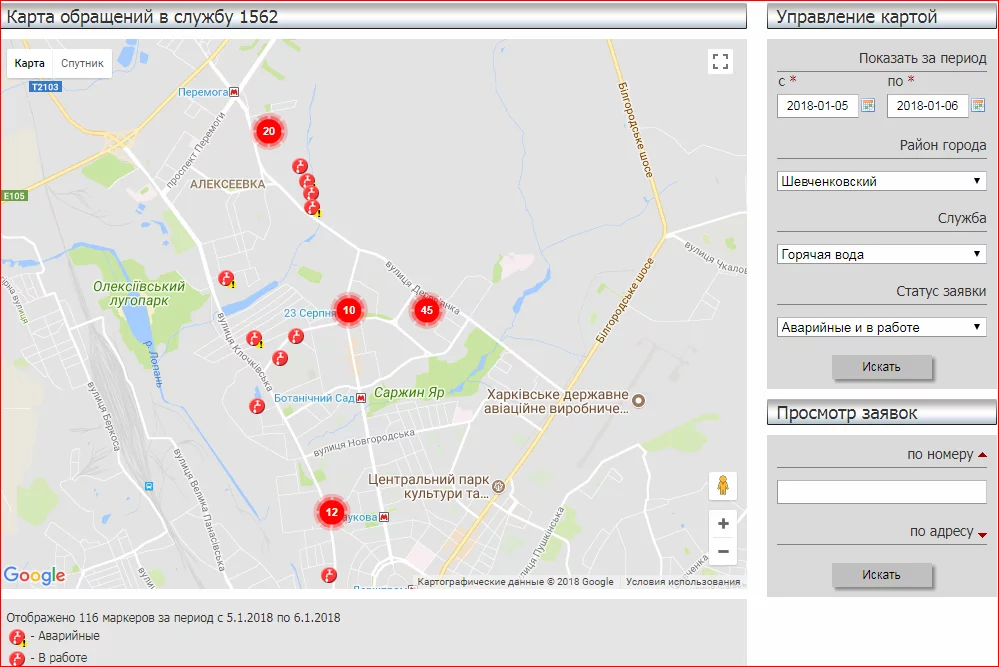Screen dimensions: 999x667
Task: Zoom out on the map
Action: click(x=722, y=551)
